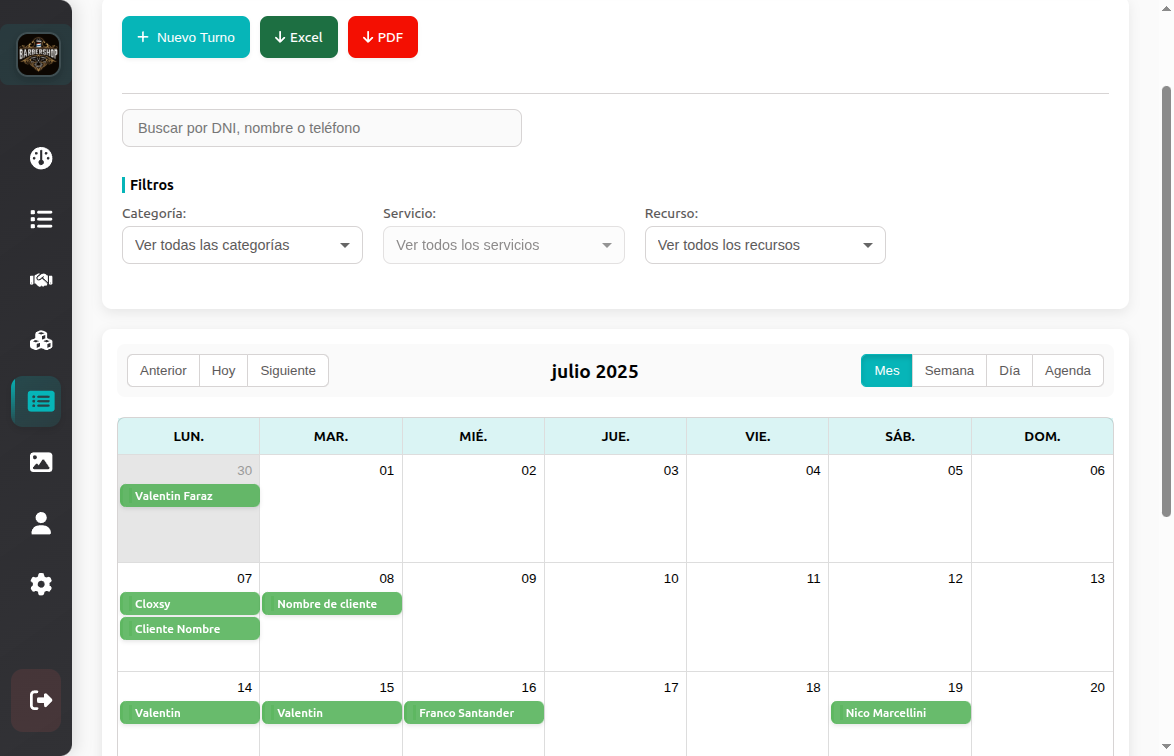
Task: Select the Día calendar view
Action: [x=1009, y=370]
